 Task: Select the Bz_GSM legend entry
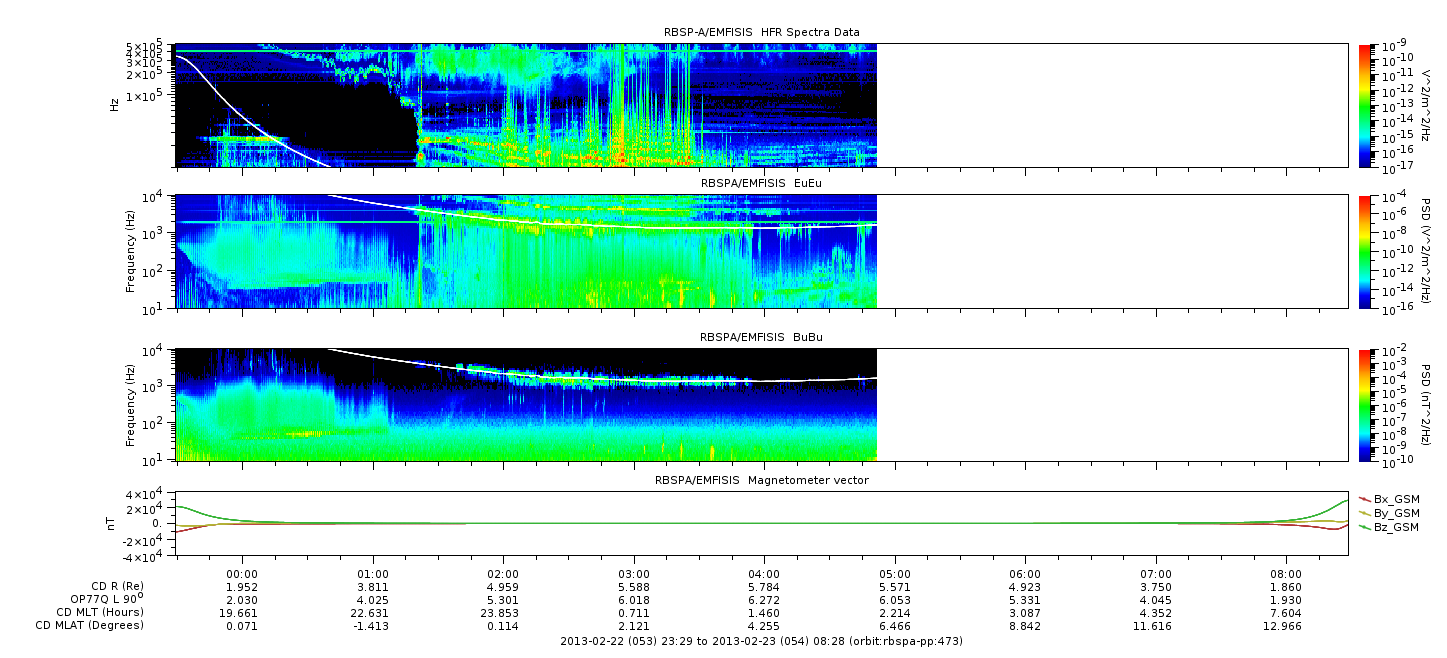pyautogui.click(x=1396, y=527)
